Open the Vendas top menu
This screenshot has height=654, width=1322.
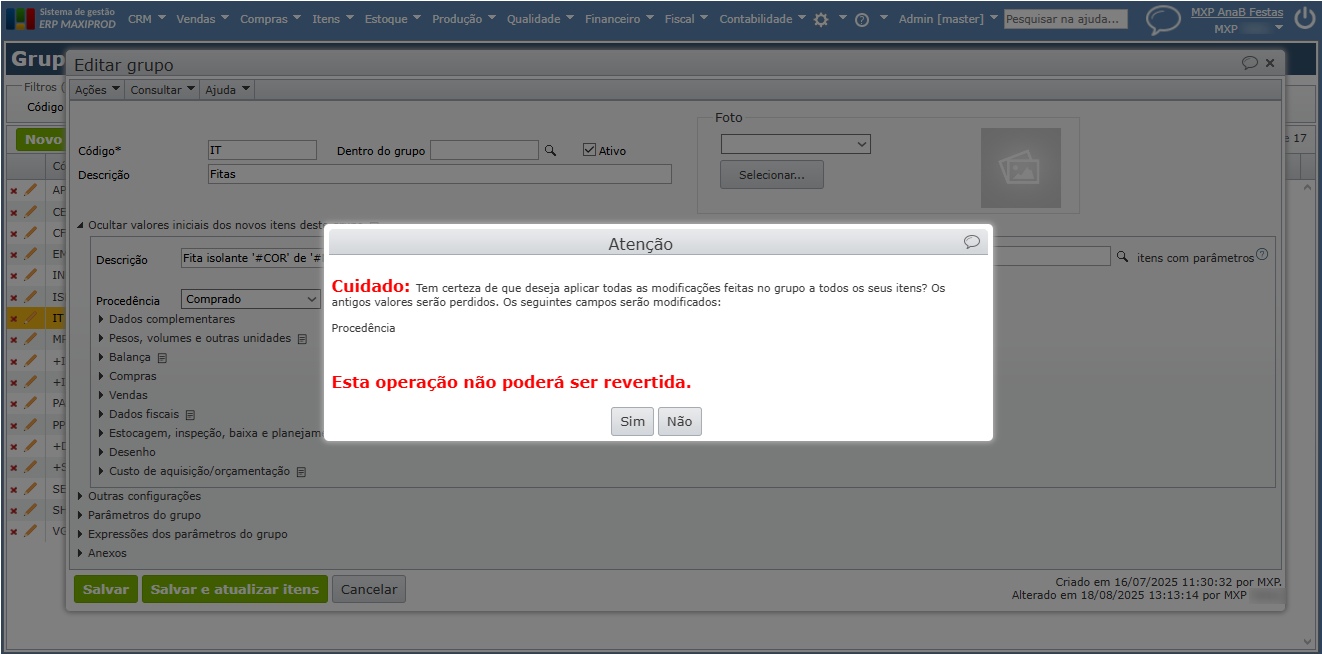coord(202,19)
